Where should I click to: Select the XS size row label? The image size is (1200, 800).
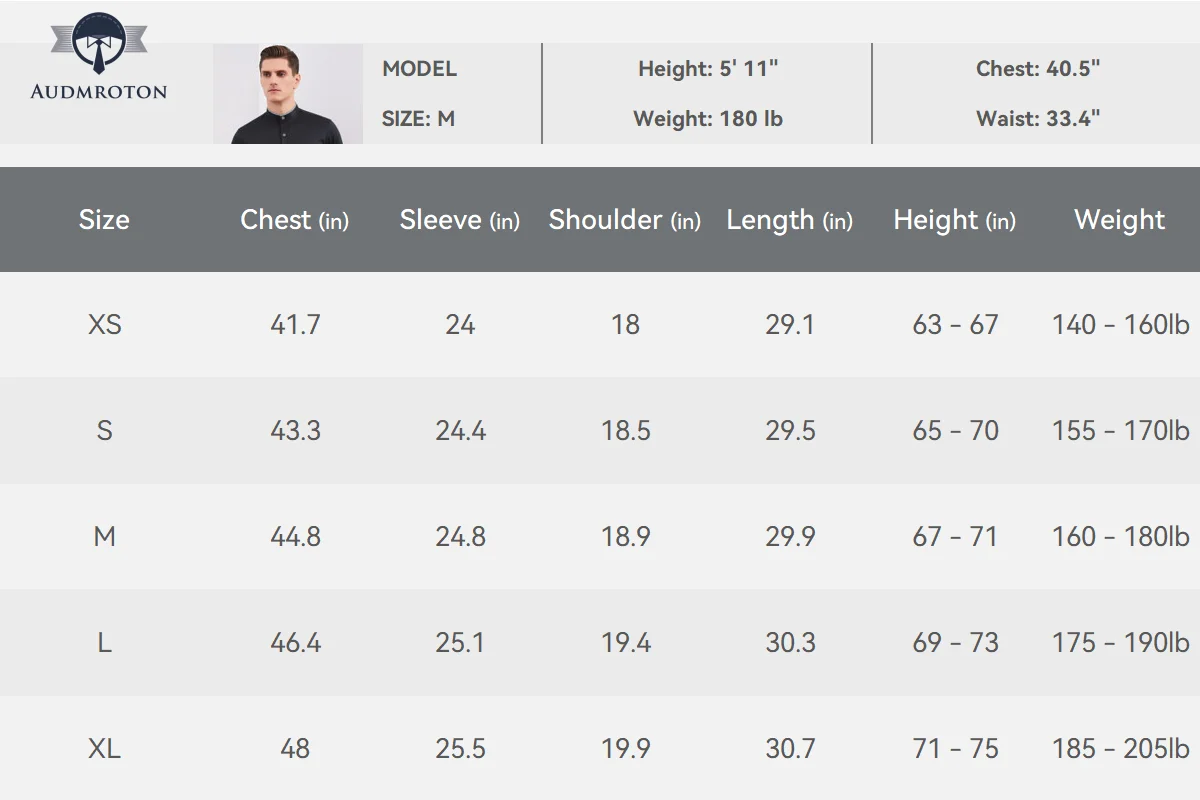(104, 325)
